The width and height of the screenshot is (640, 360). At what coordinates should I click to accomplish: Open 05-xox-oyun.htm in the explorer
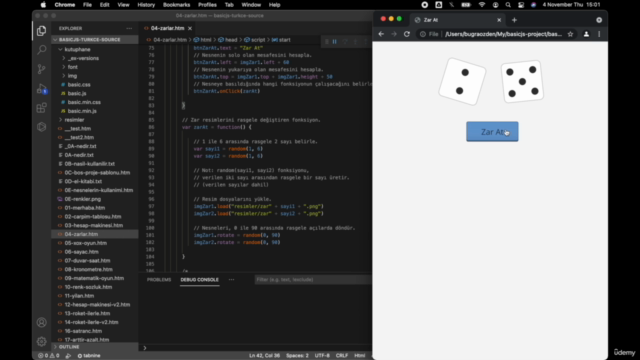86,243
